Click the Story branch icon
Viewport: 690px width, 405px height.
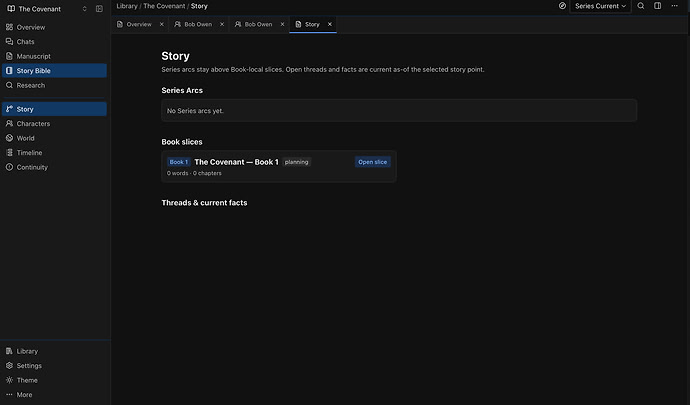[9, 109]
